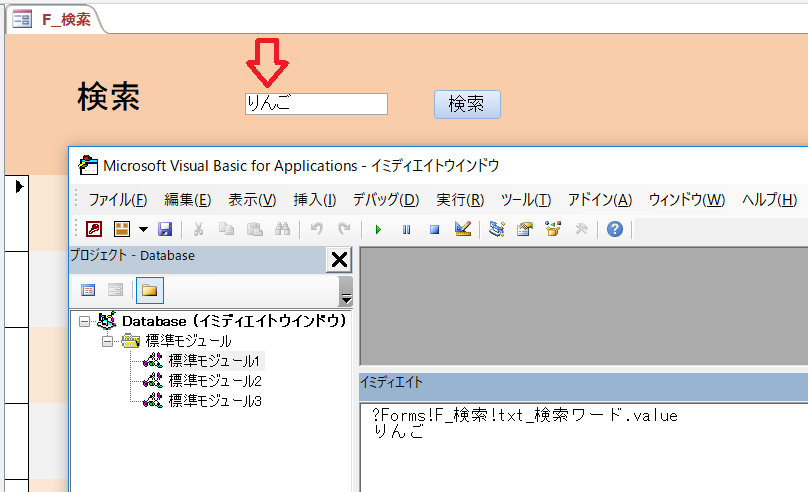The height and width of the screenshot is (492, 808).
Task: Click the ?Forms!F_検索!txt_検索ワード.value line
Action: (524, 415)
